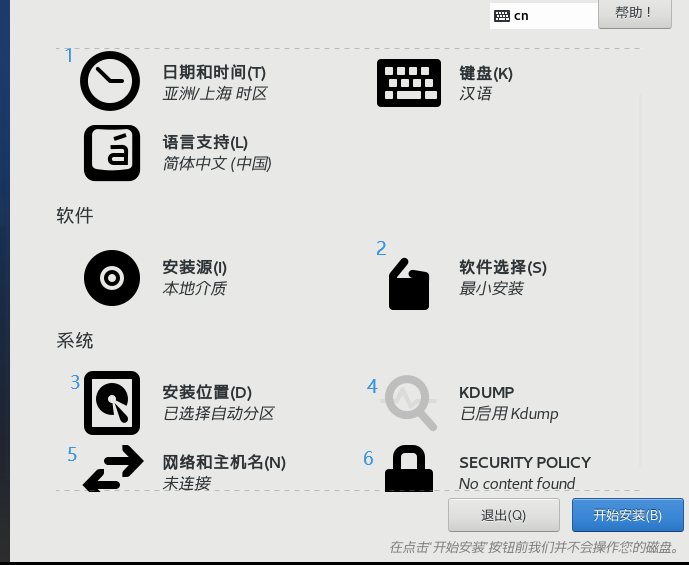The image size is (689, 565).
Task: Click the clock icon for date and time
Action: [110, 81]
